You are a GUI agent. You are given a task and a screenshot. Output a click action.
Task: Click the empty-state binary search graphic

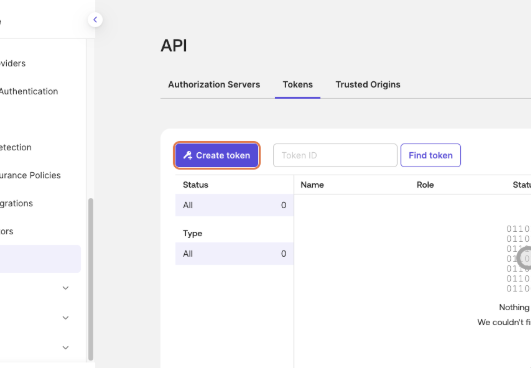pyautogui.click(x=518, y=258)
